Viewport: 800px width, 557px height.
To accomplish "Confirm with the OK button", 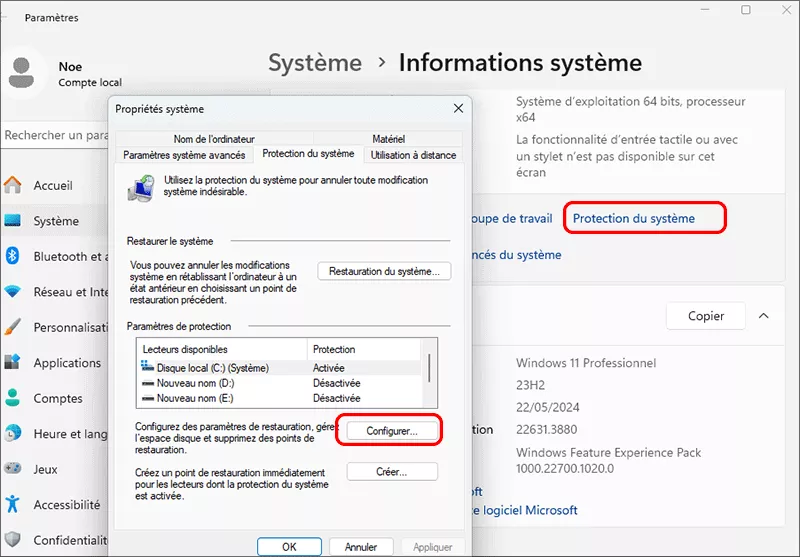I will pos(289,547).
